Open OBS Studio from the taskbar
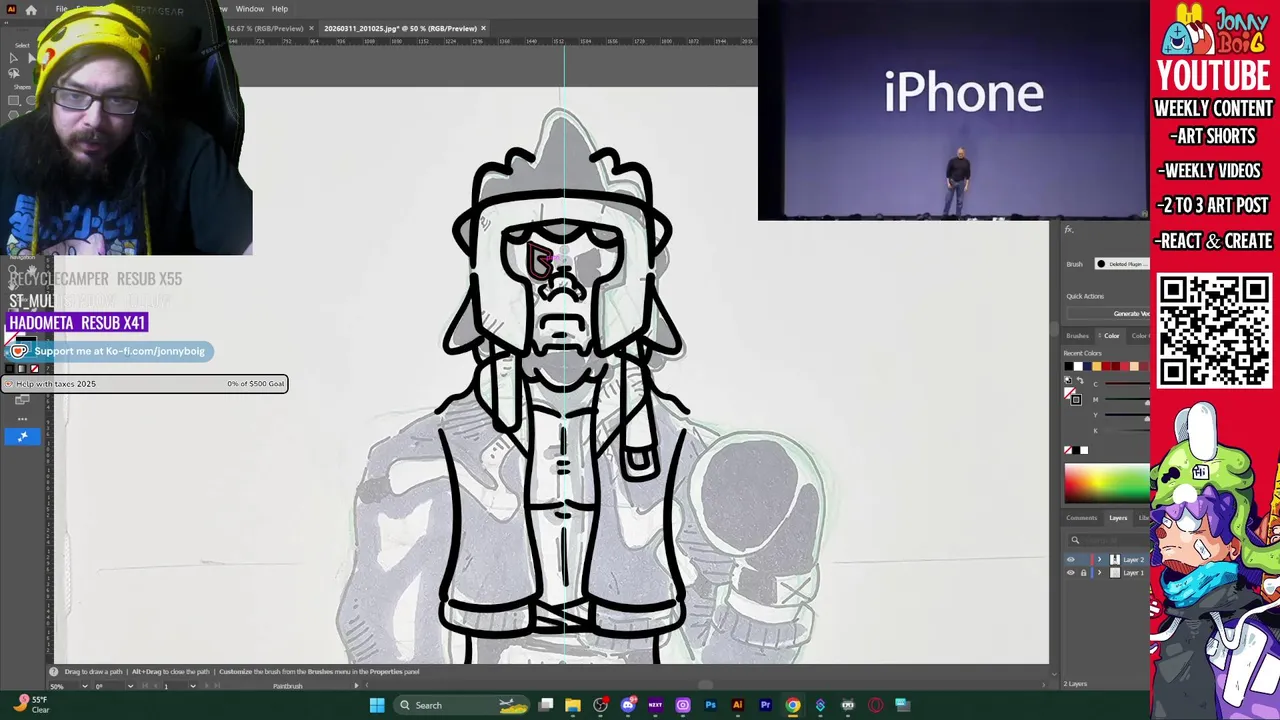 click(600, 705)
